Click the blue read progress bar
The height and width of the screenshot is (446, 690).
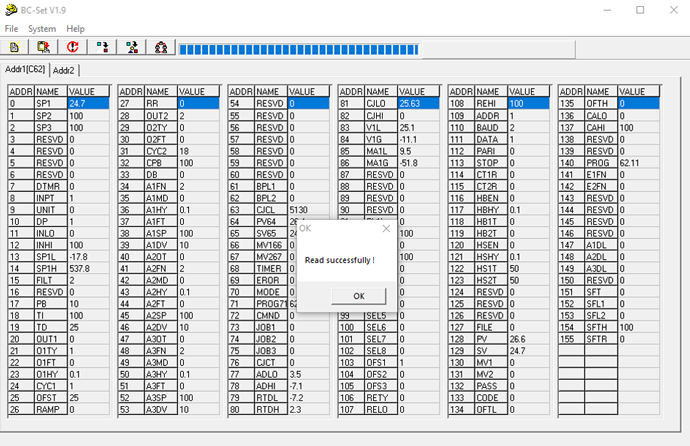coord(299,49)
